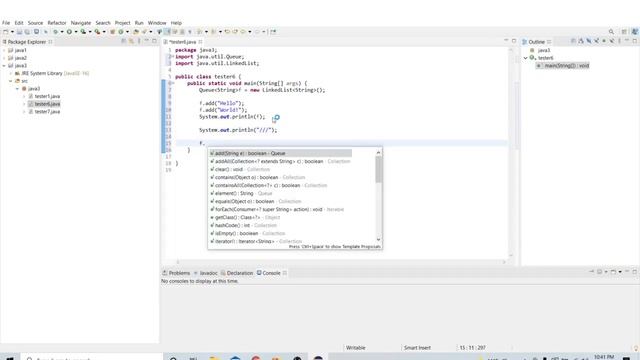
Task: Open the New dropdown arrow in toolbar
Action: [x=12, y=32]
